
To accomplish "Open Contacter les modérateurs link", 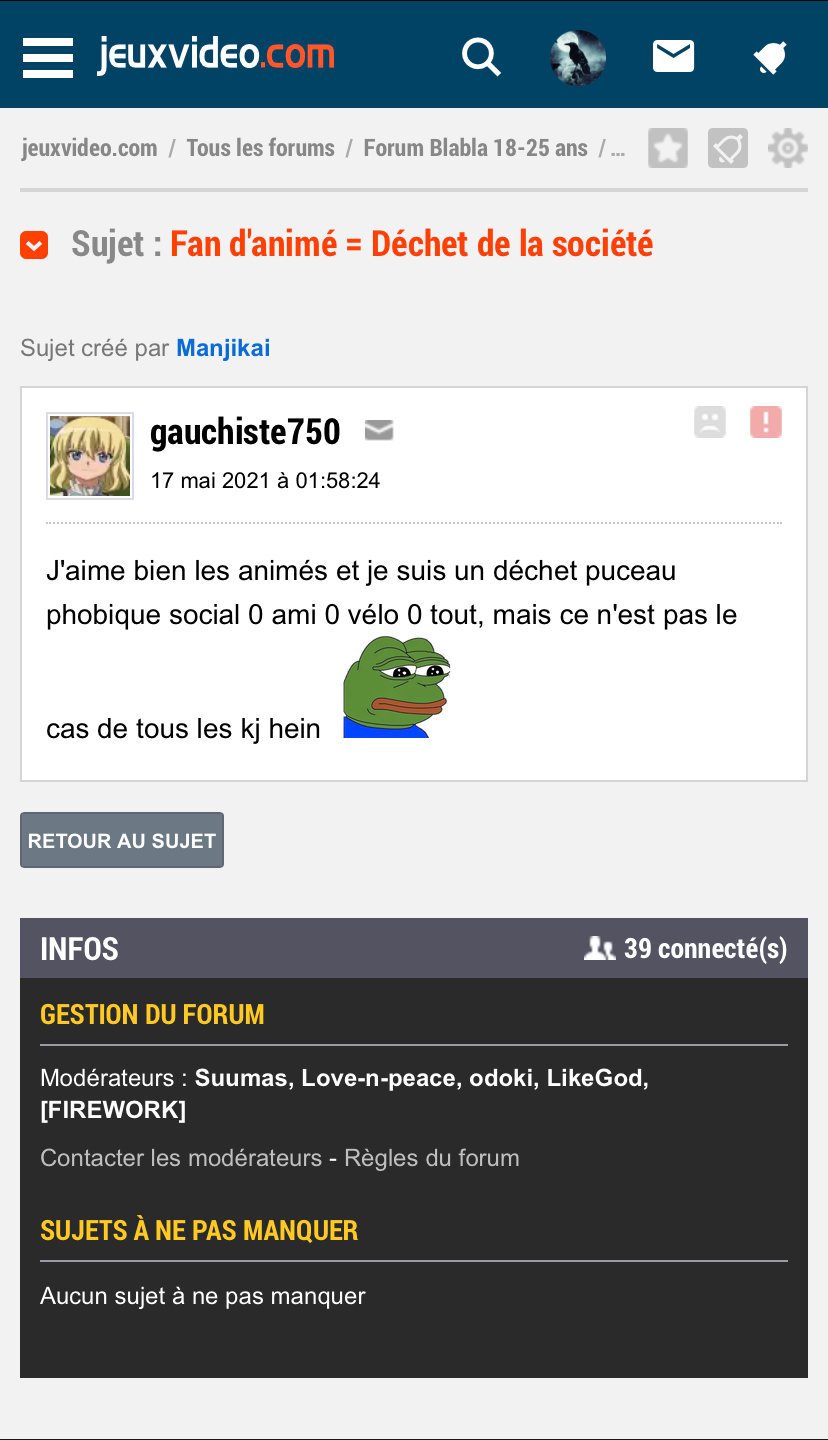I will pyautogui.click(x=181, y=1158).
